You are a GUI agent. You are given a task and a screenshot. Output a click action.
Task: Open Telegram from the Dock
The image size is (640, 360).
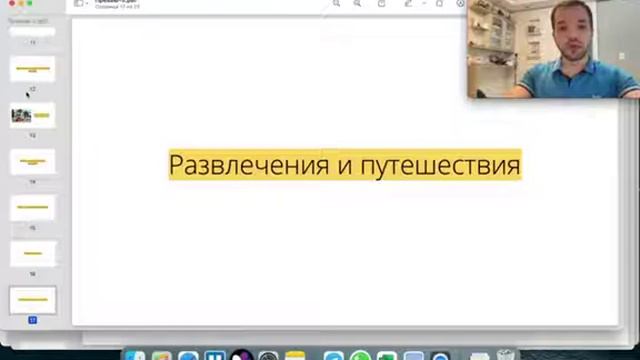point(334,355)
